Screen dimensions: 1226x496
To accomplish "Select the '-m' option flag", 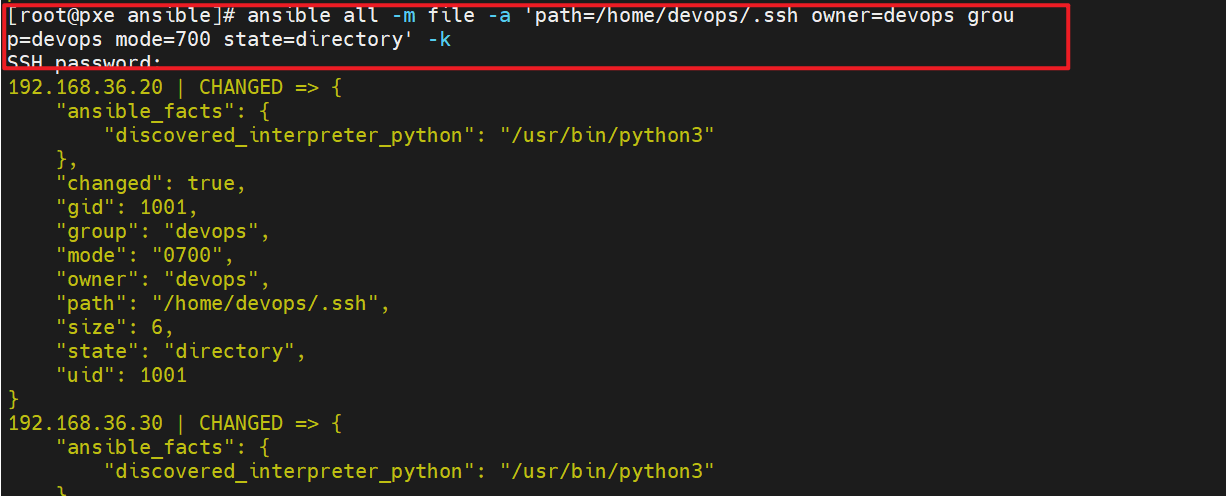I will pyautogui.click(x=402, y=18).
